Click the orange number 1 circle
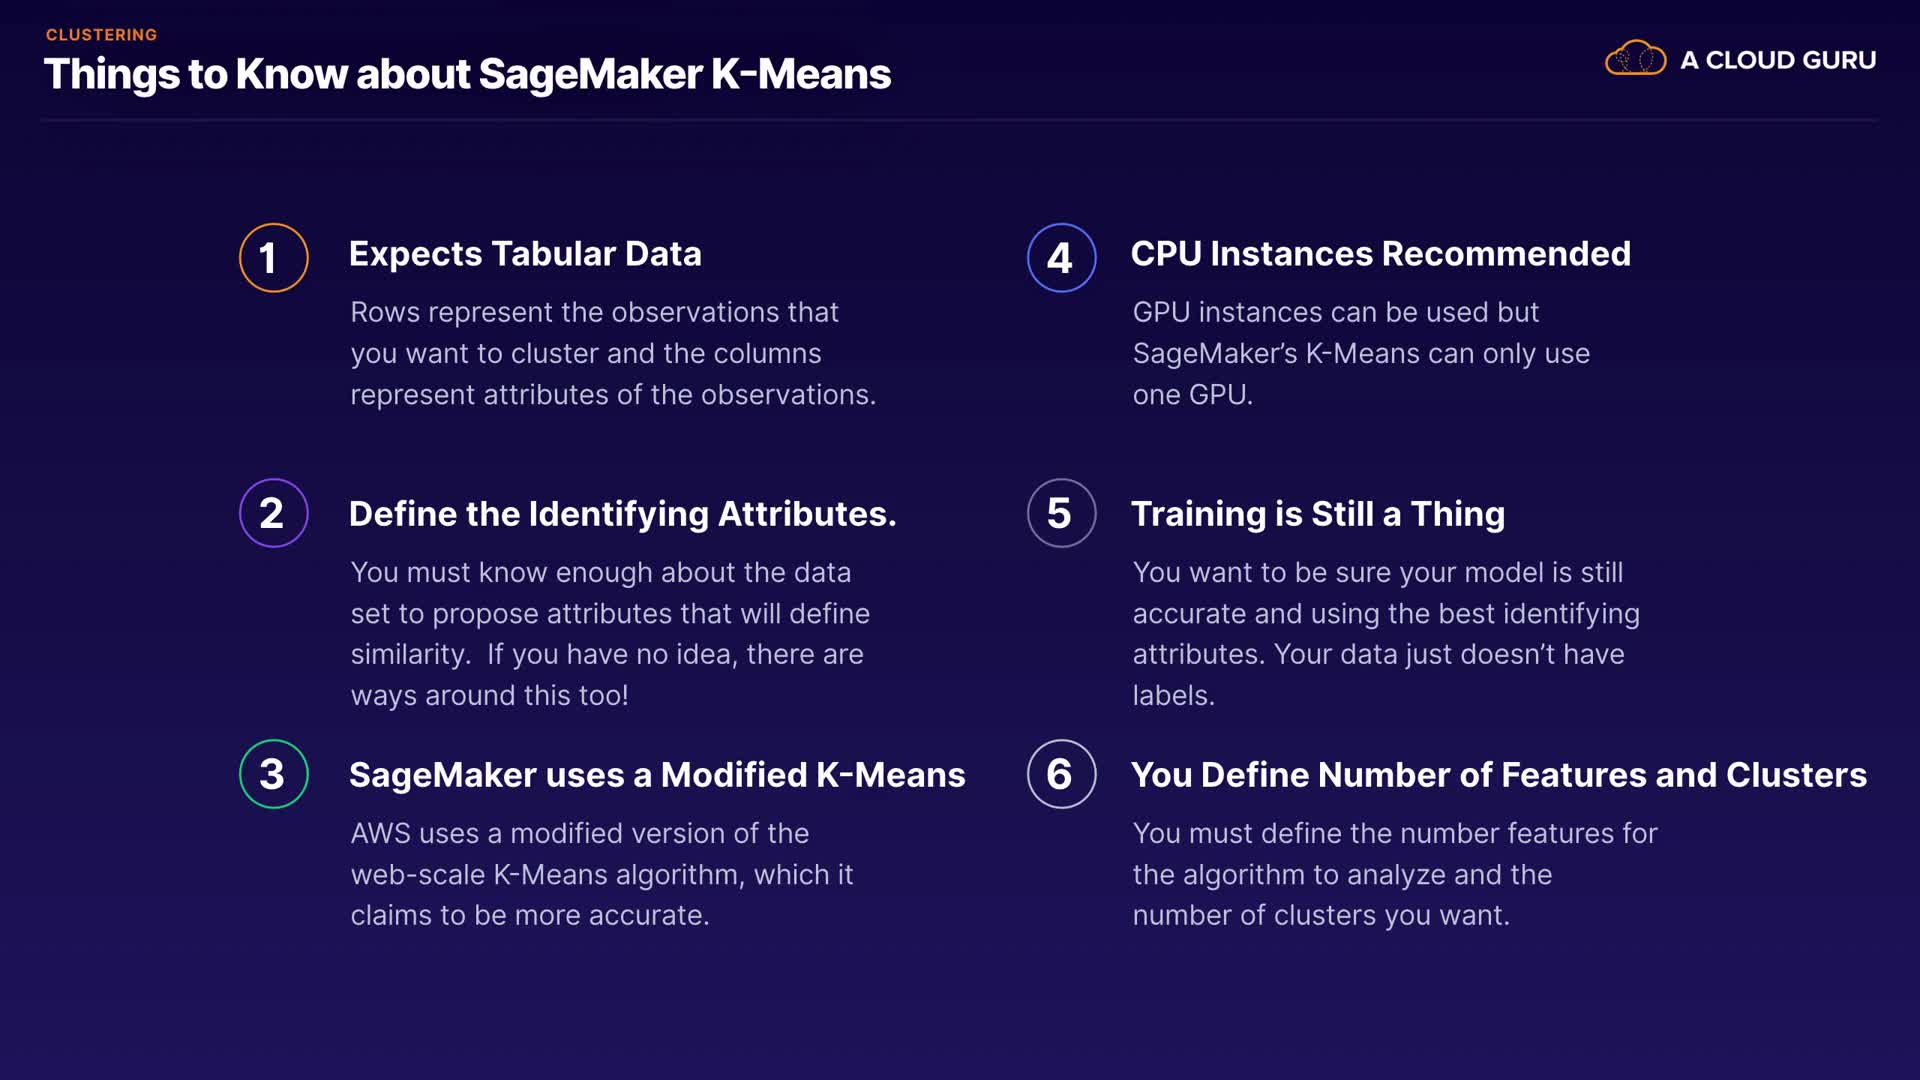Image resolution: width=1920 pixels, height=1080 pixels. tap(273, 258)
